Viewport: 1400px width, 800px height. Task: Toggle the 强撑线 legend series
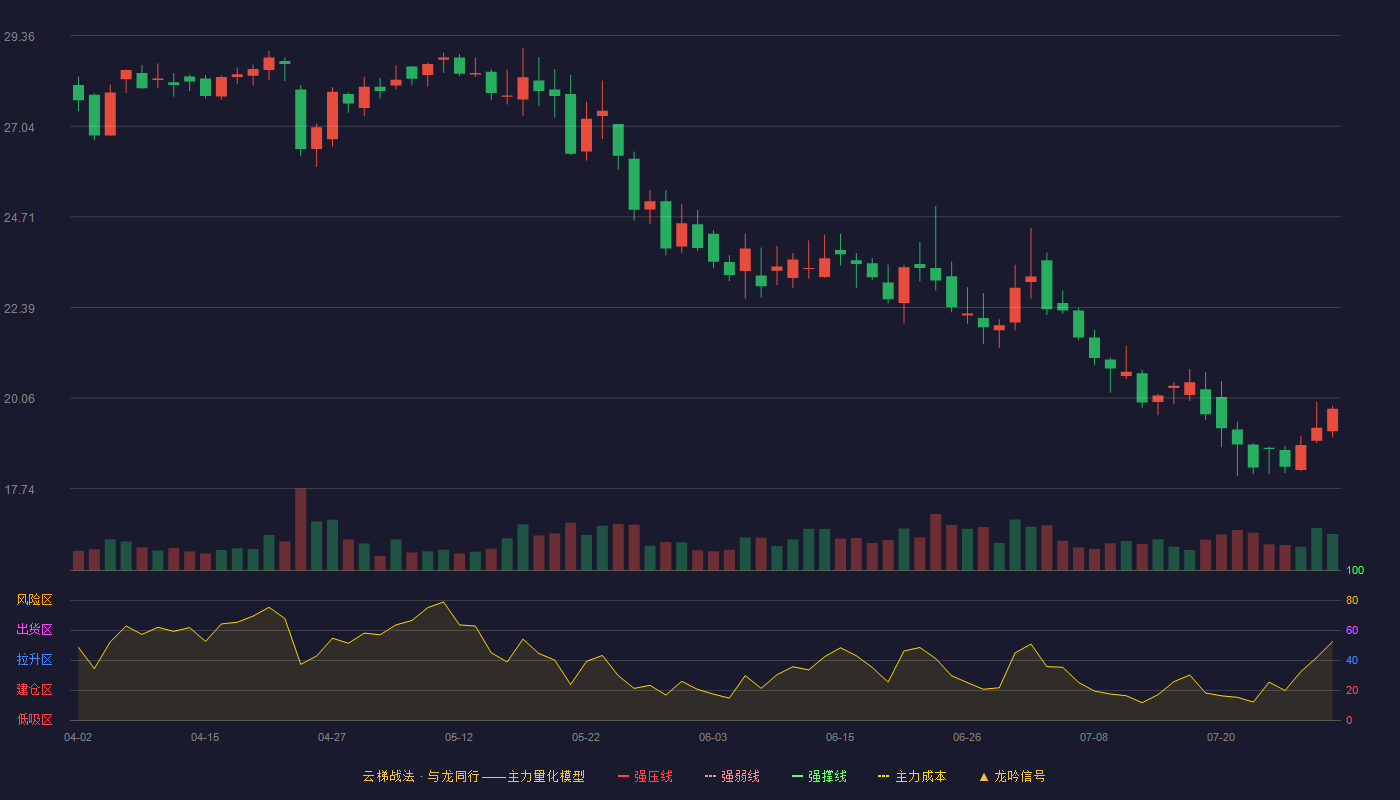[x=819, y=776]
